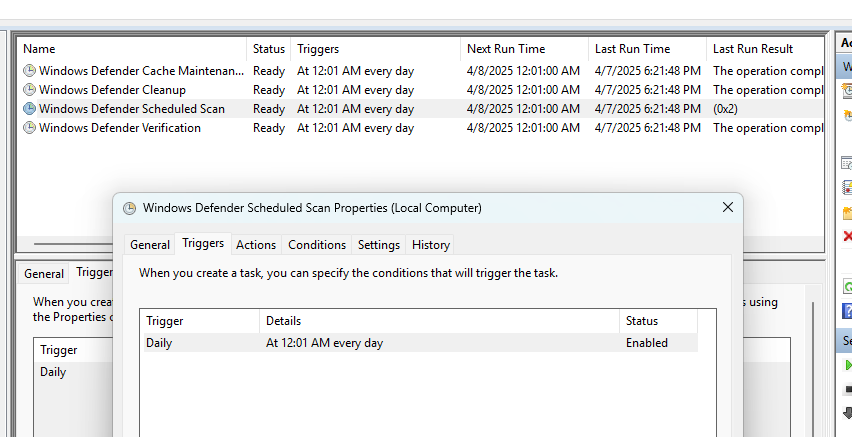Click Trigger column header in Properties dialog
Image resolution: width=852 pixels, height=437 pixels.
coord(199,321)
